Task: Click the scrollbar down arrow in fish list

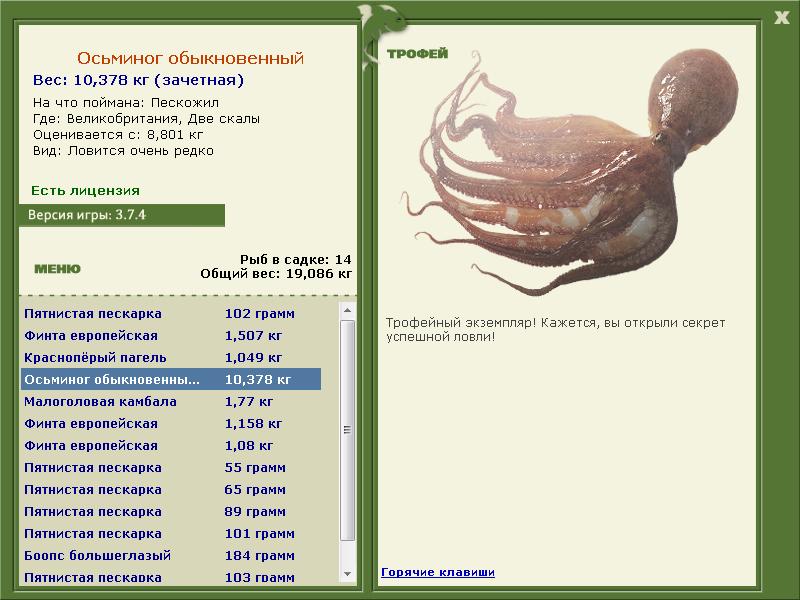Action: point(347,574)
